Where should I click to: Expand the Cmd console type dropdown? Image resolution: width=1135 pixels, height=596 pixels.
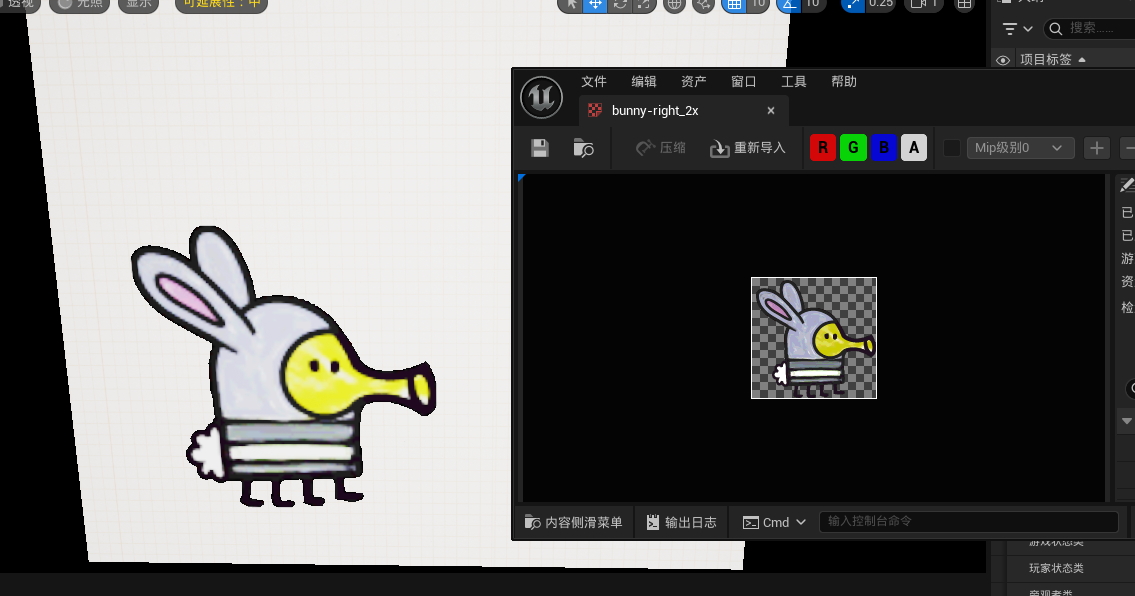click(x=775, y=522)
